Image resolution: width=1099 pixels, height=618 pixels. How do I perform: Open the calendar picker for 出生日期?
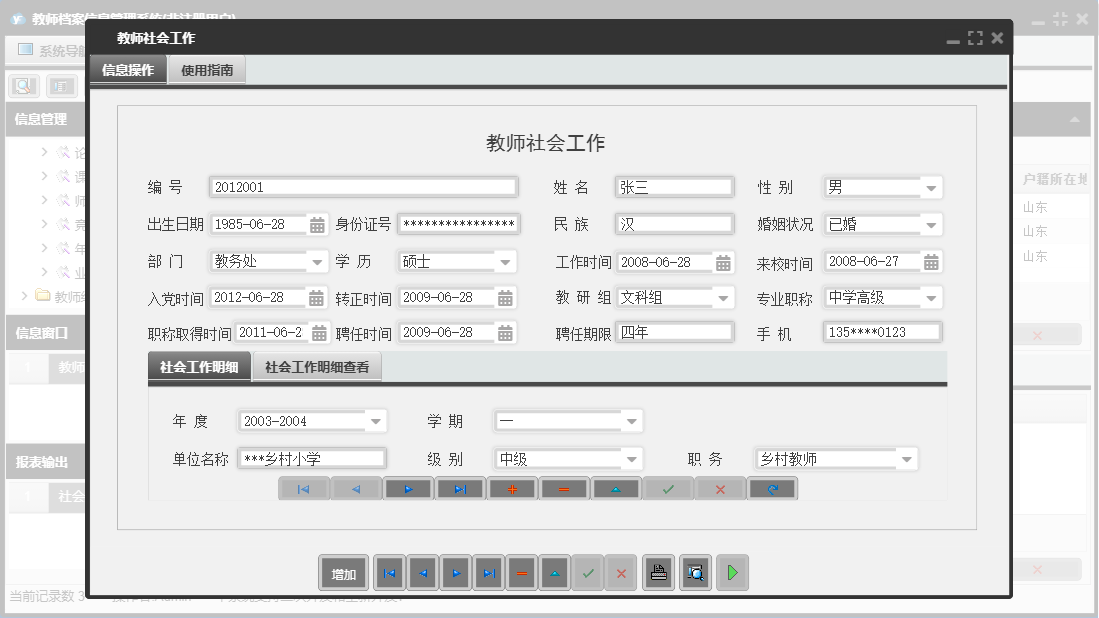318,224
